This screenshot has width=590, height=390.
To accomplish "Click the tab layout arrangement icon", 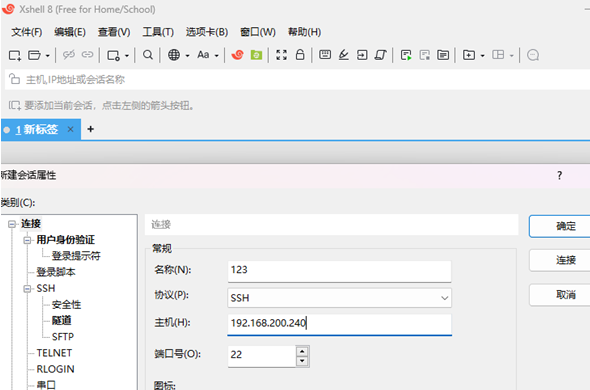I will [x=498, y=55].
